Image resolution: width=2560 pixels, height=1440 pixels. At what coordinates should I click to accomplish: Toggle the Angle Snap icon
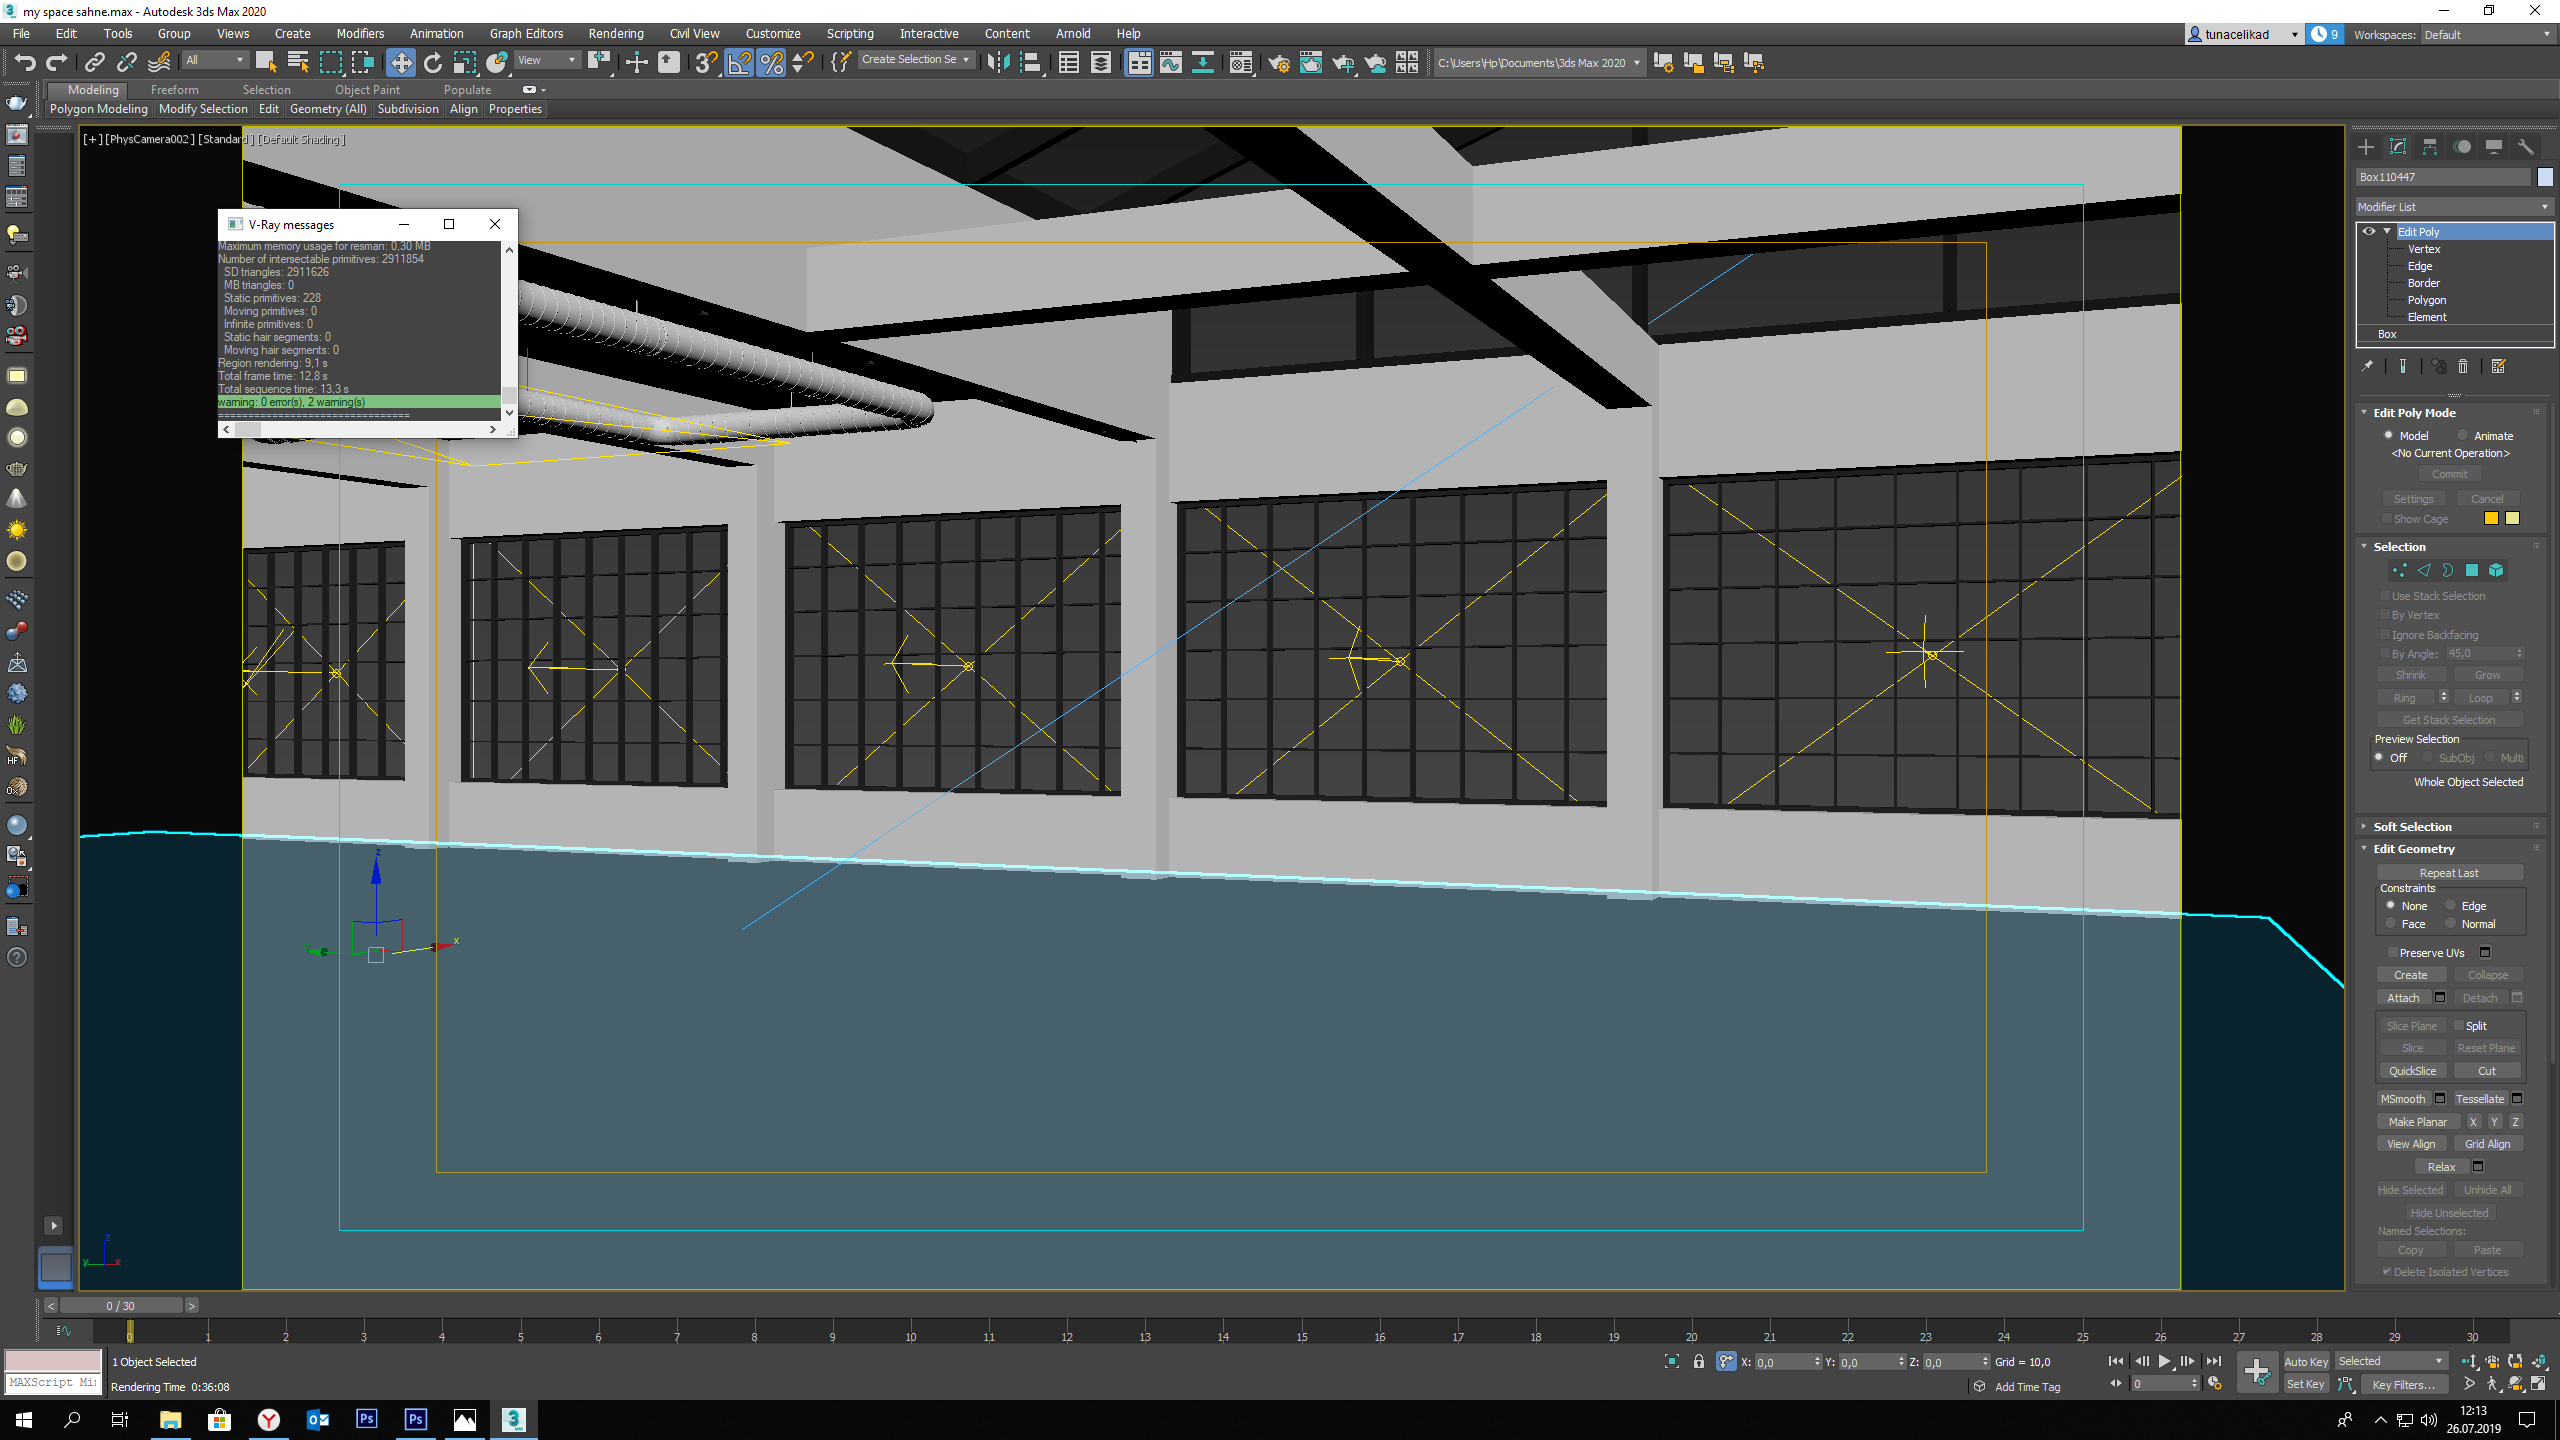(x=739, y=63)
